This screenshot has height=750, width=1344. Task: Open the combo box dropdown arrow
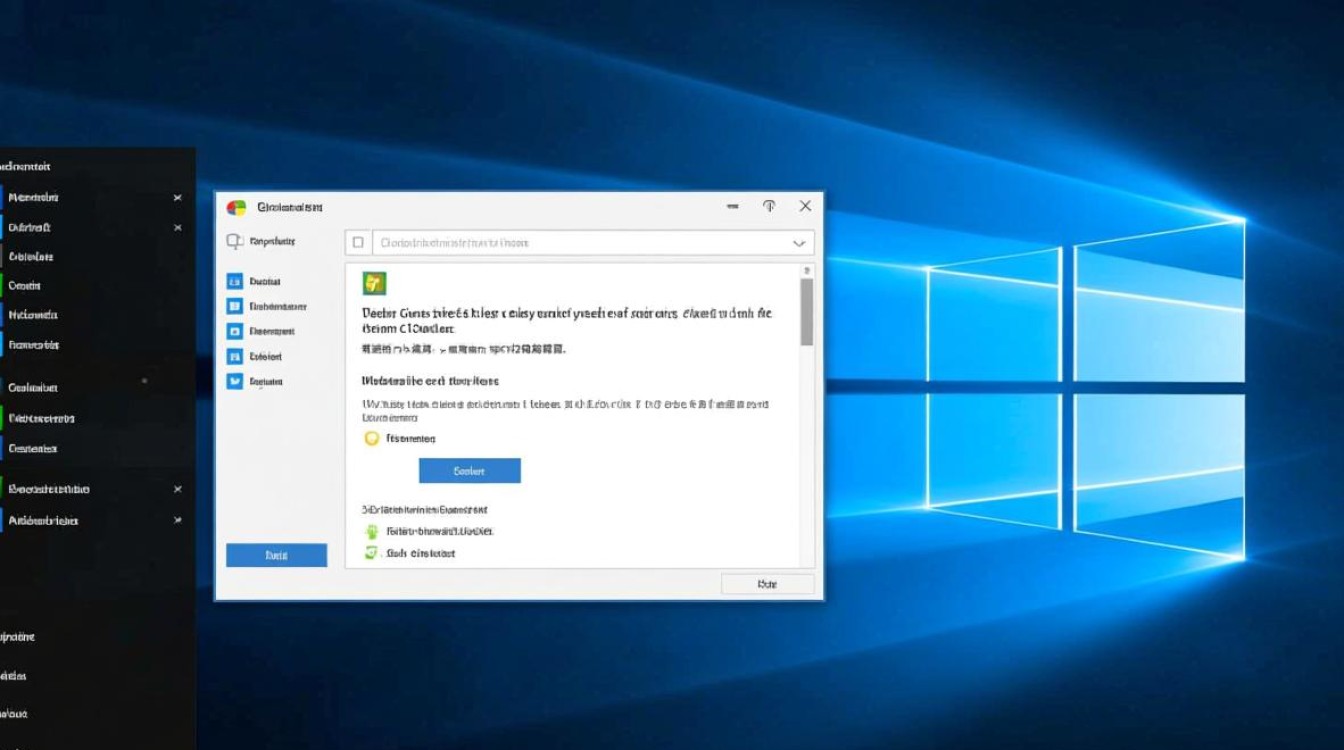(798, 242)
